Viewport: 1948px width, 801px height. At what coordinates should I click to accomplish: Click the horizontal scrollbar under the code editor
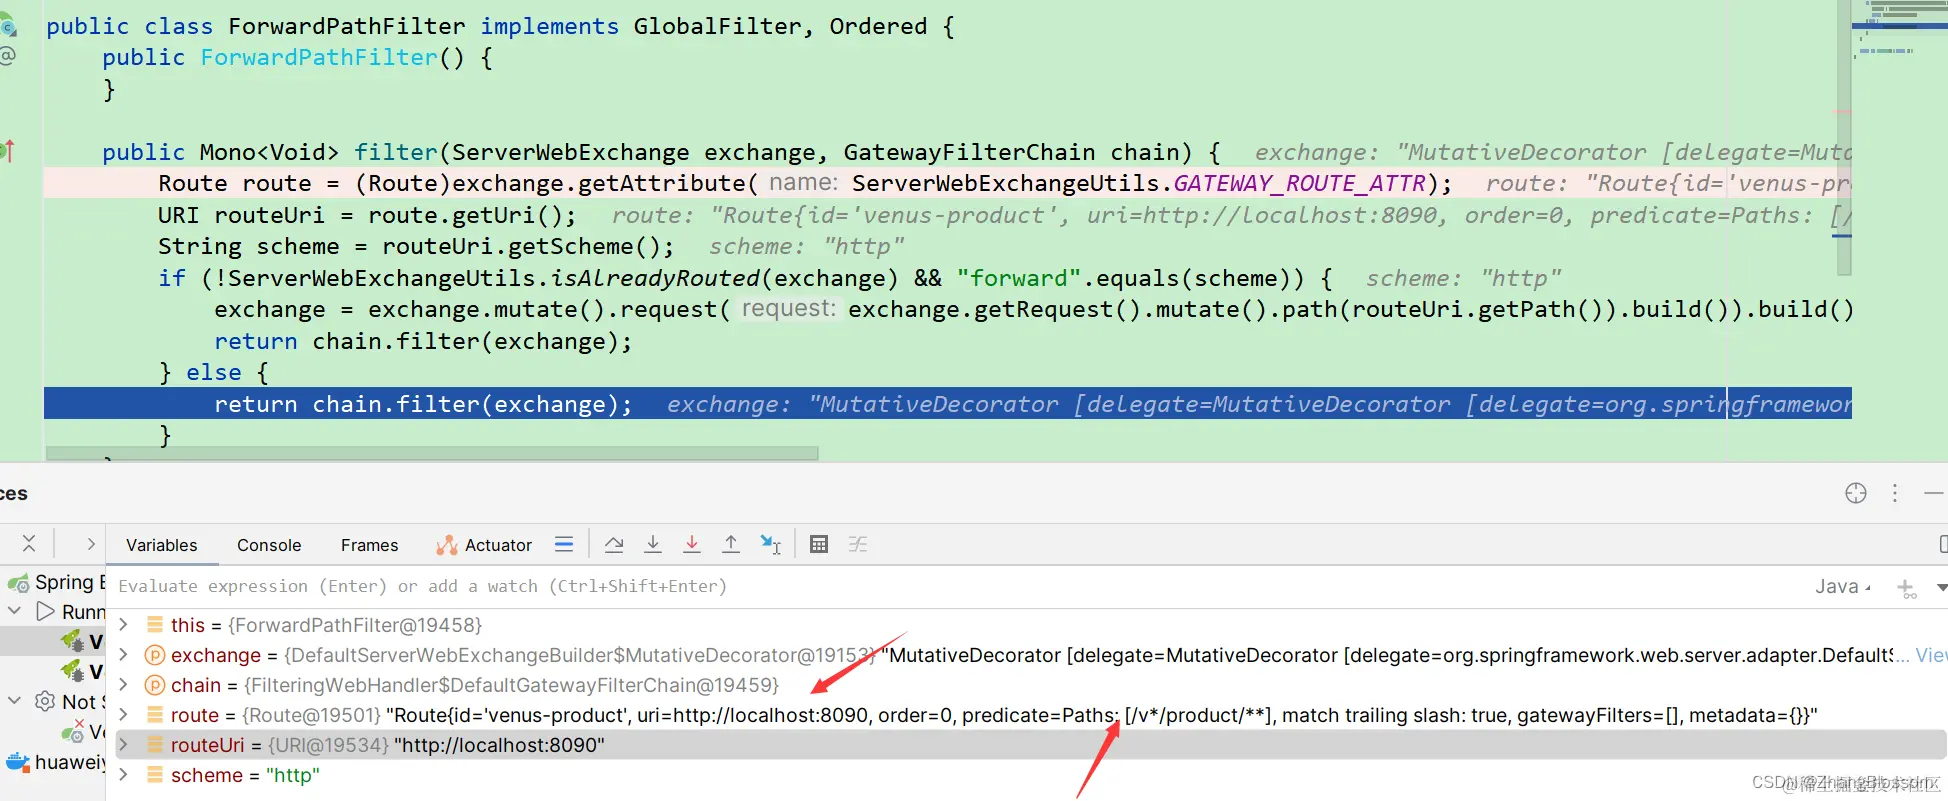432,453
